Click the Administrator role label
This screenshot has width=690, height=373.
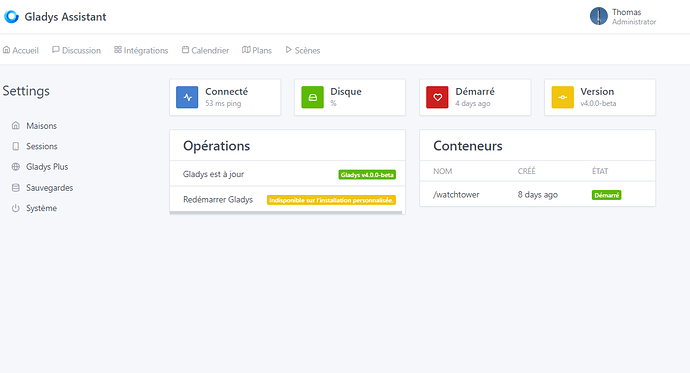coord(634,22)
